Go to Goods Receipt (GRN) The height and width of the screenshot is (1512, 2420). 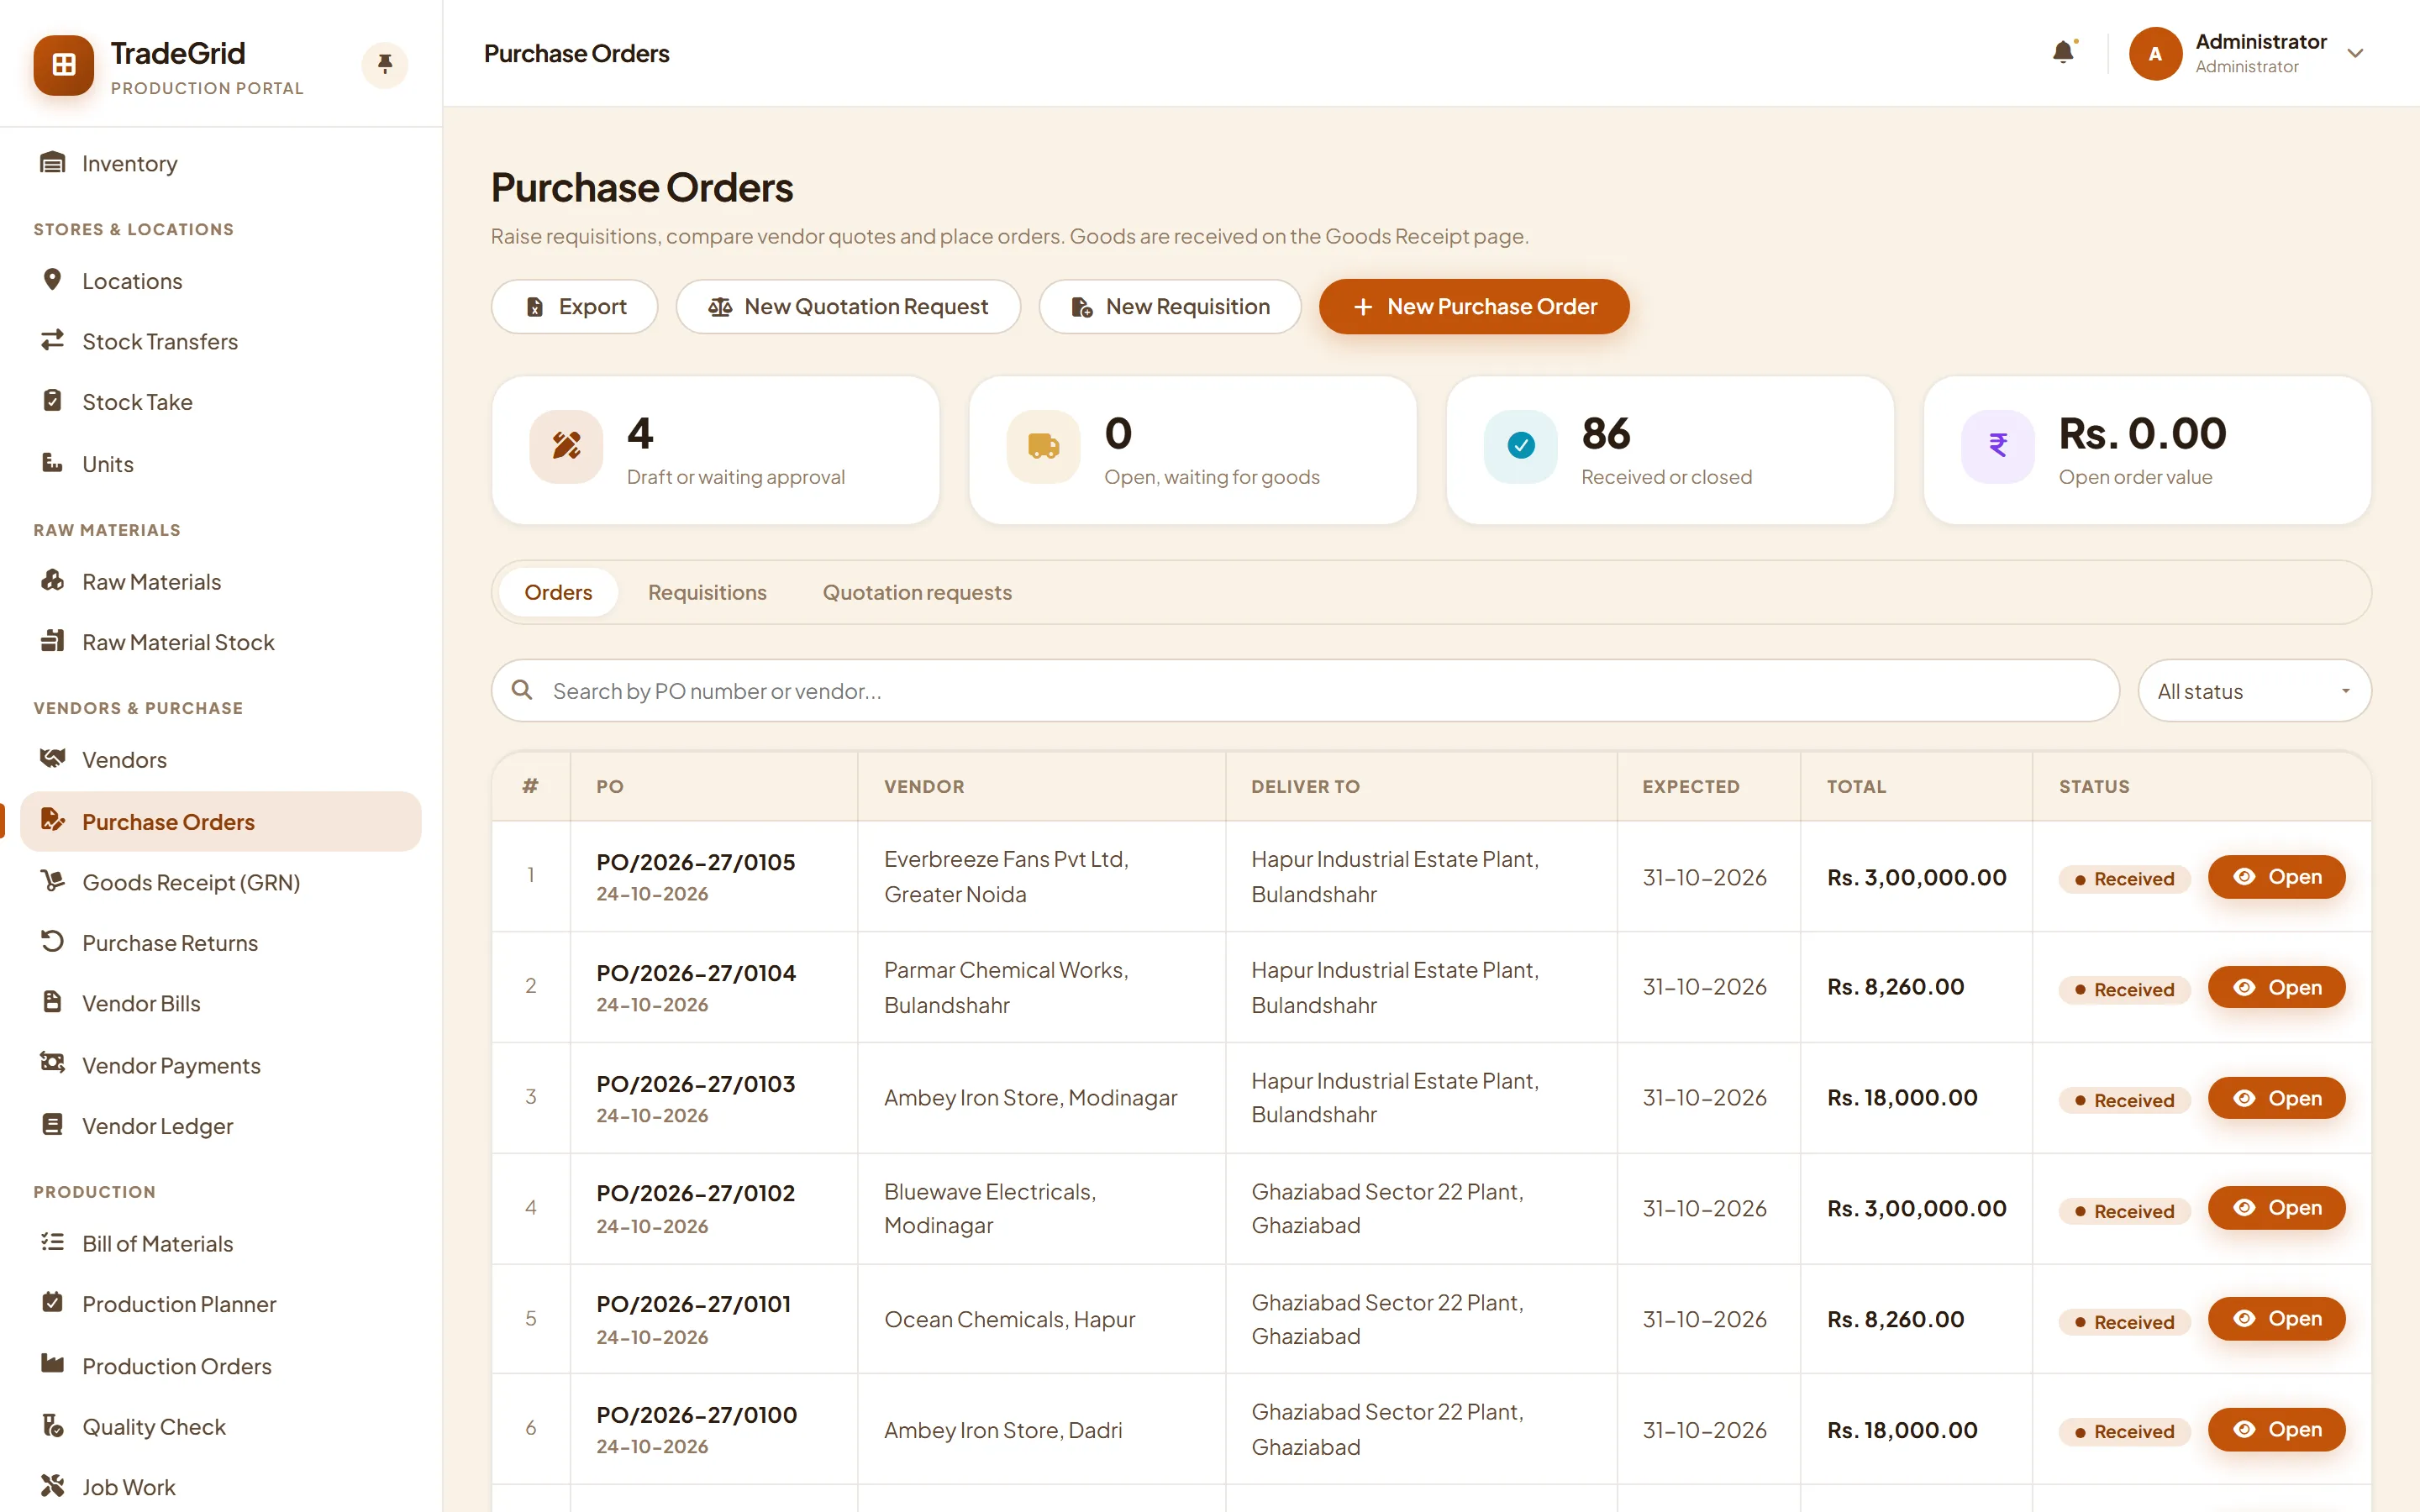(221, 882)
